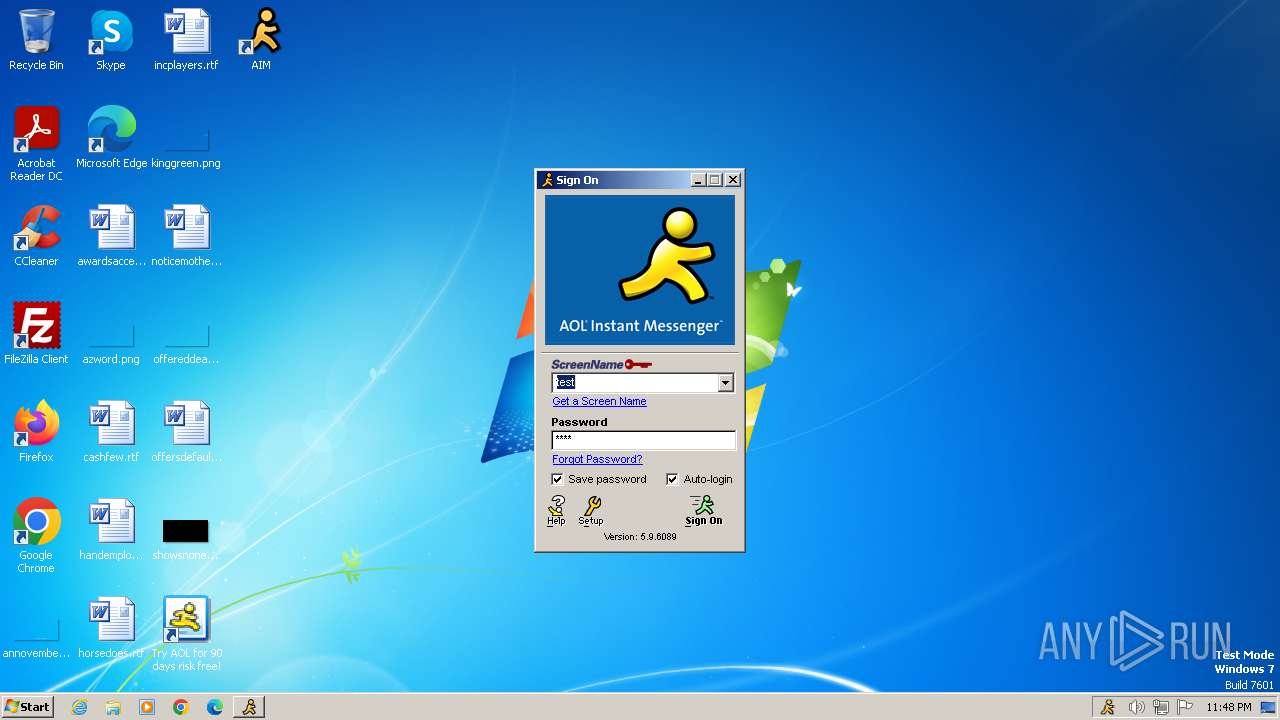Viewport: 1280px width, 720px height.
Task: Select Try AOL for 90 days shortcut
Action: click(x=186, y=634)
